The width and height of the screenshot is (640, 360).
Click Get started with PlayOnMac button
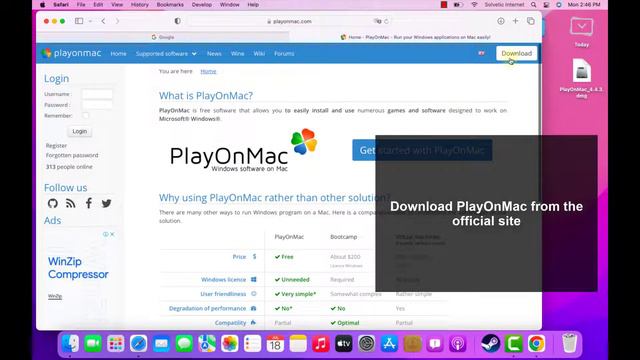[x=422, y=150]
